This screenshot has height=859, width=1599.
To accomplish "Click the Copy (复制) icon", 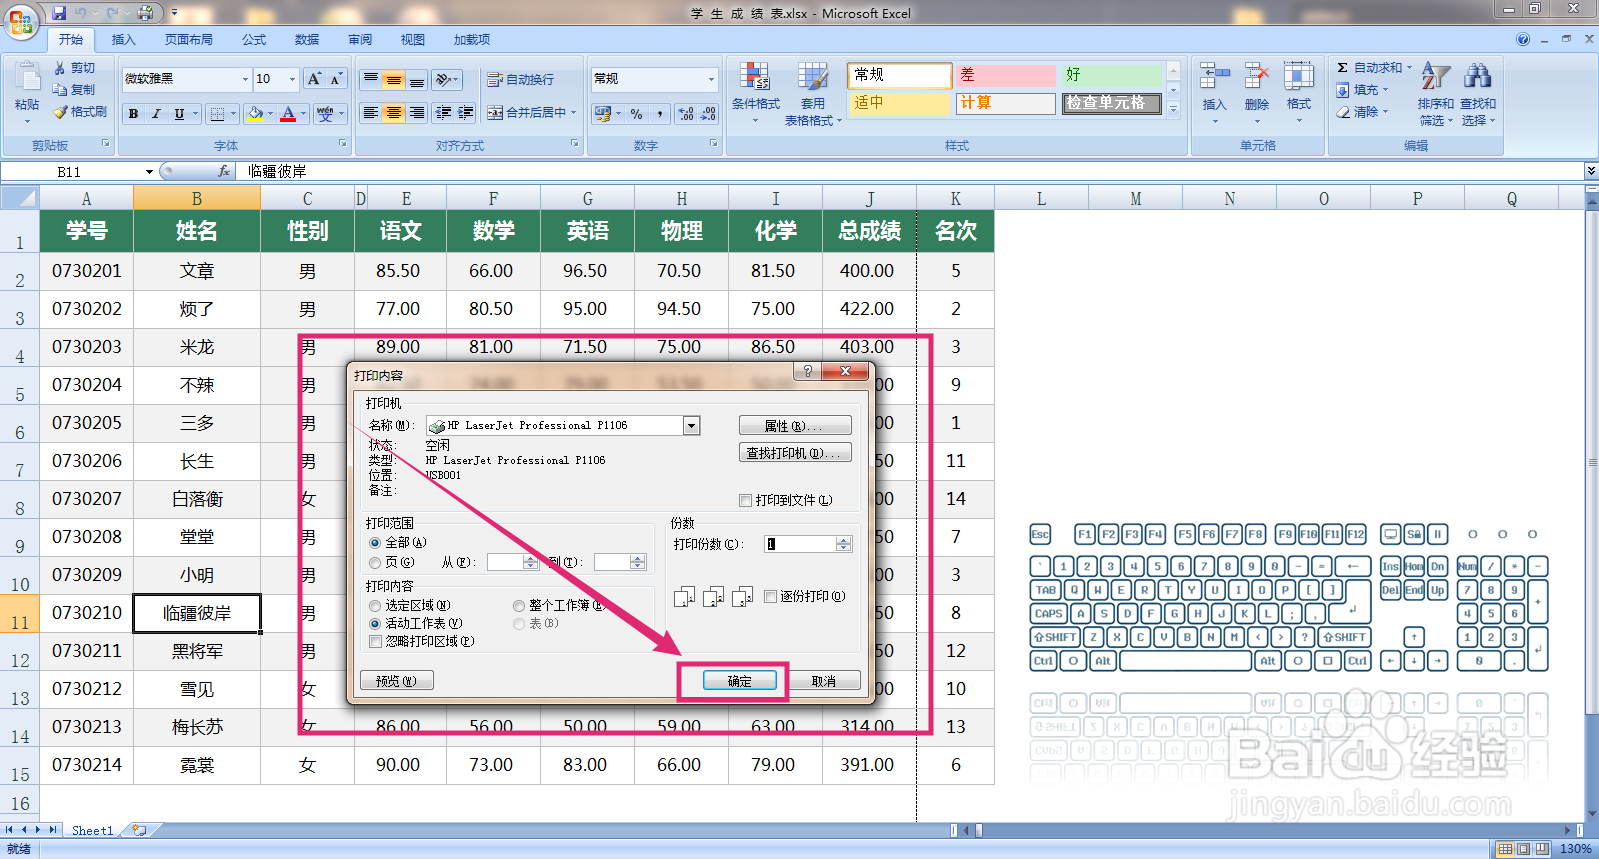I will click(x=60, y=89).
